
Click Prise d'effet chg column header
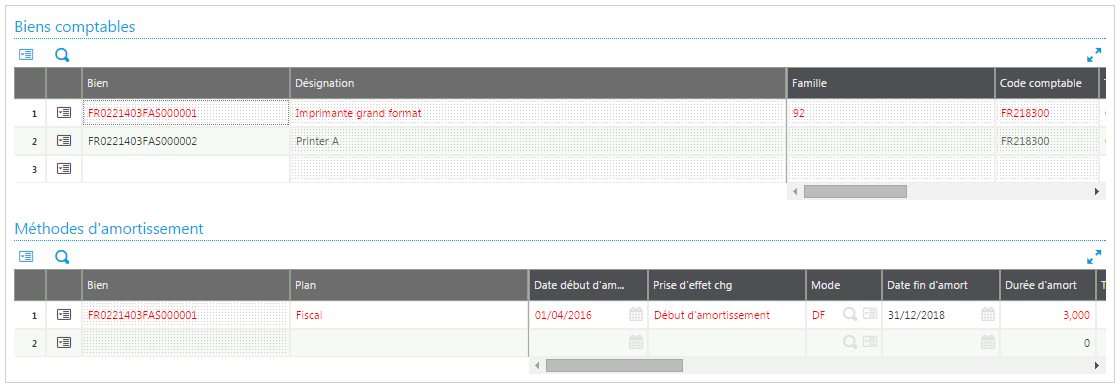tap(726, 285)
